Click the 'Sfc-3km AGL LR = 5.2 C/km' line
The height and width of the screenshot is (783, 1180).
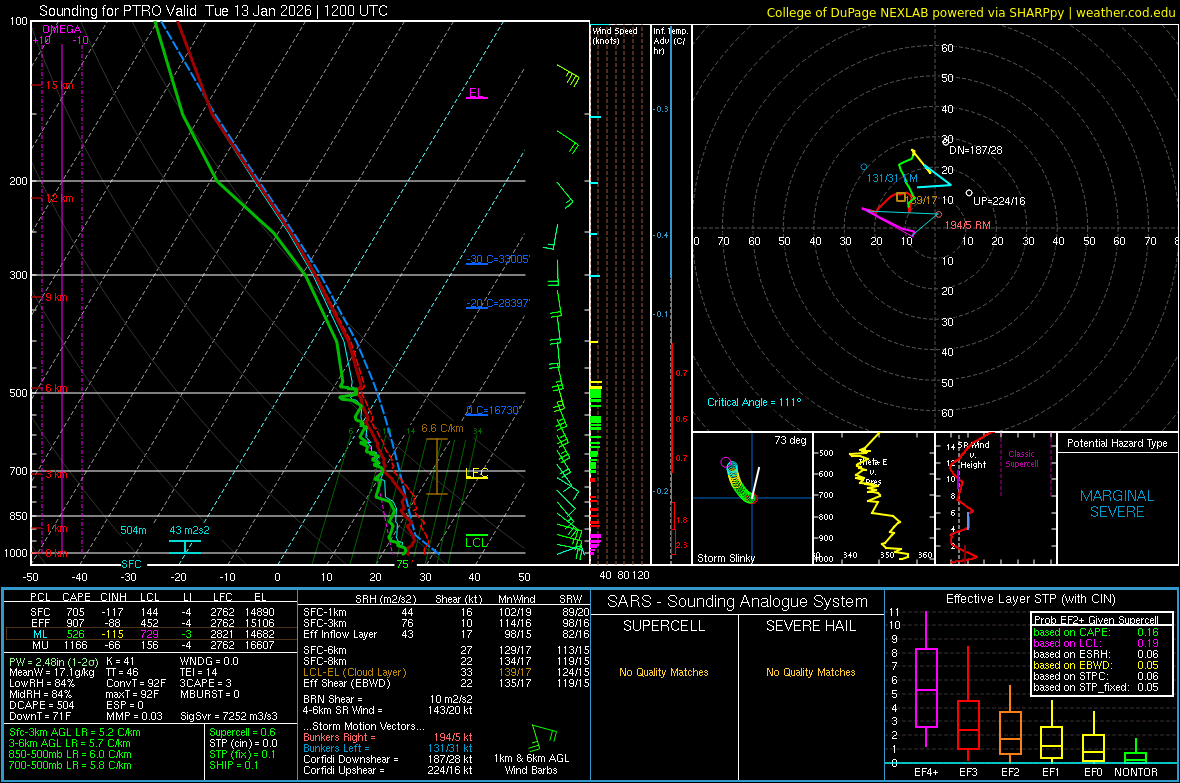point(75,732)
